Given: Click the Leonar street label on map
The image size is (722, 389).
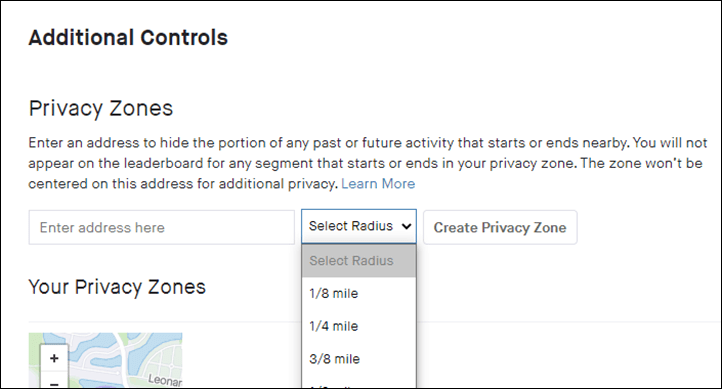Looking at the screenshot, I should click(165, 380).
